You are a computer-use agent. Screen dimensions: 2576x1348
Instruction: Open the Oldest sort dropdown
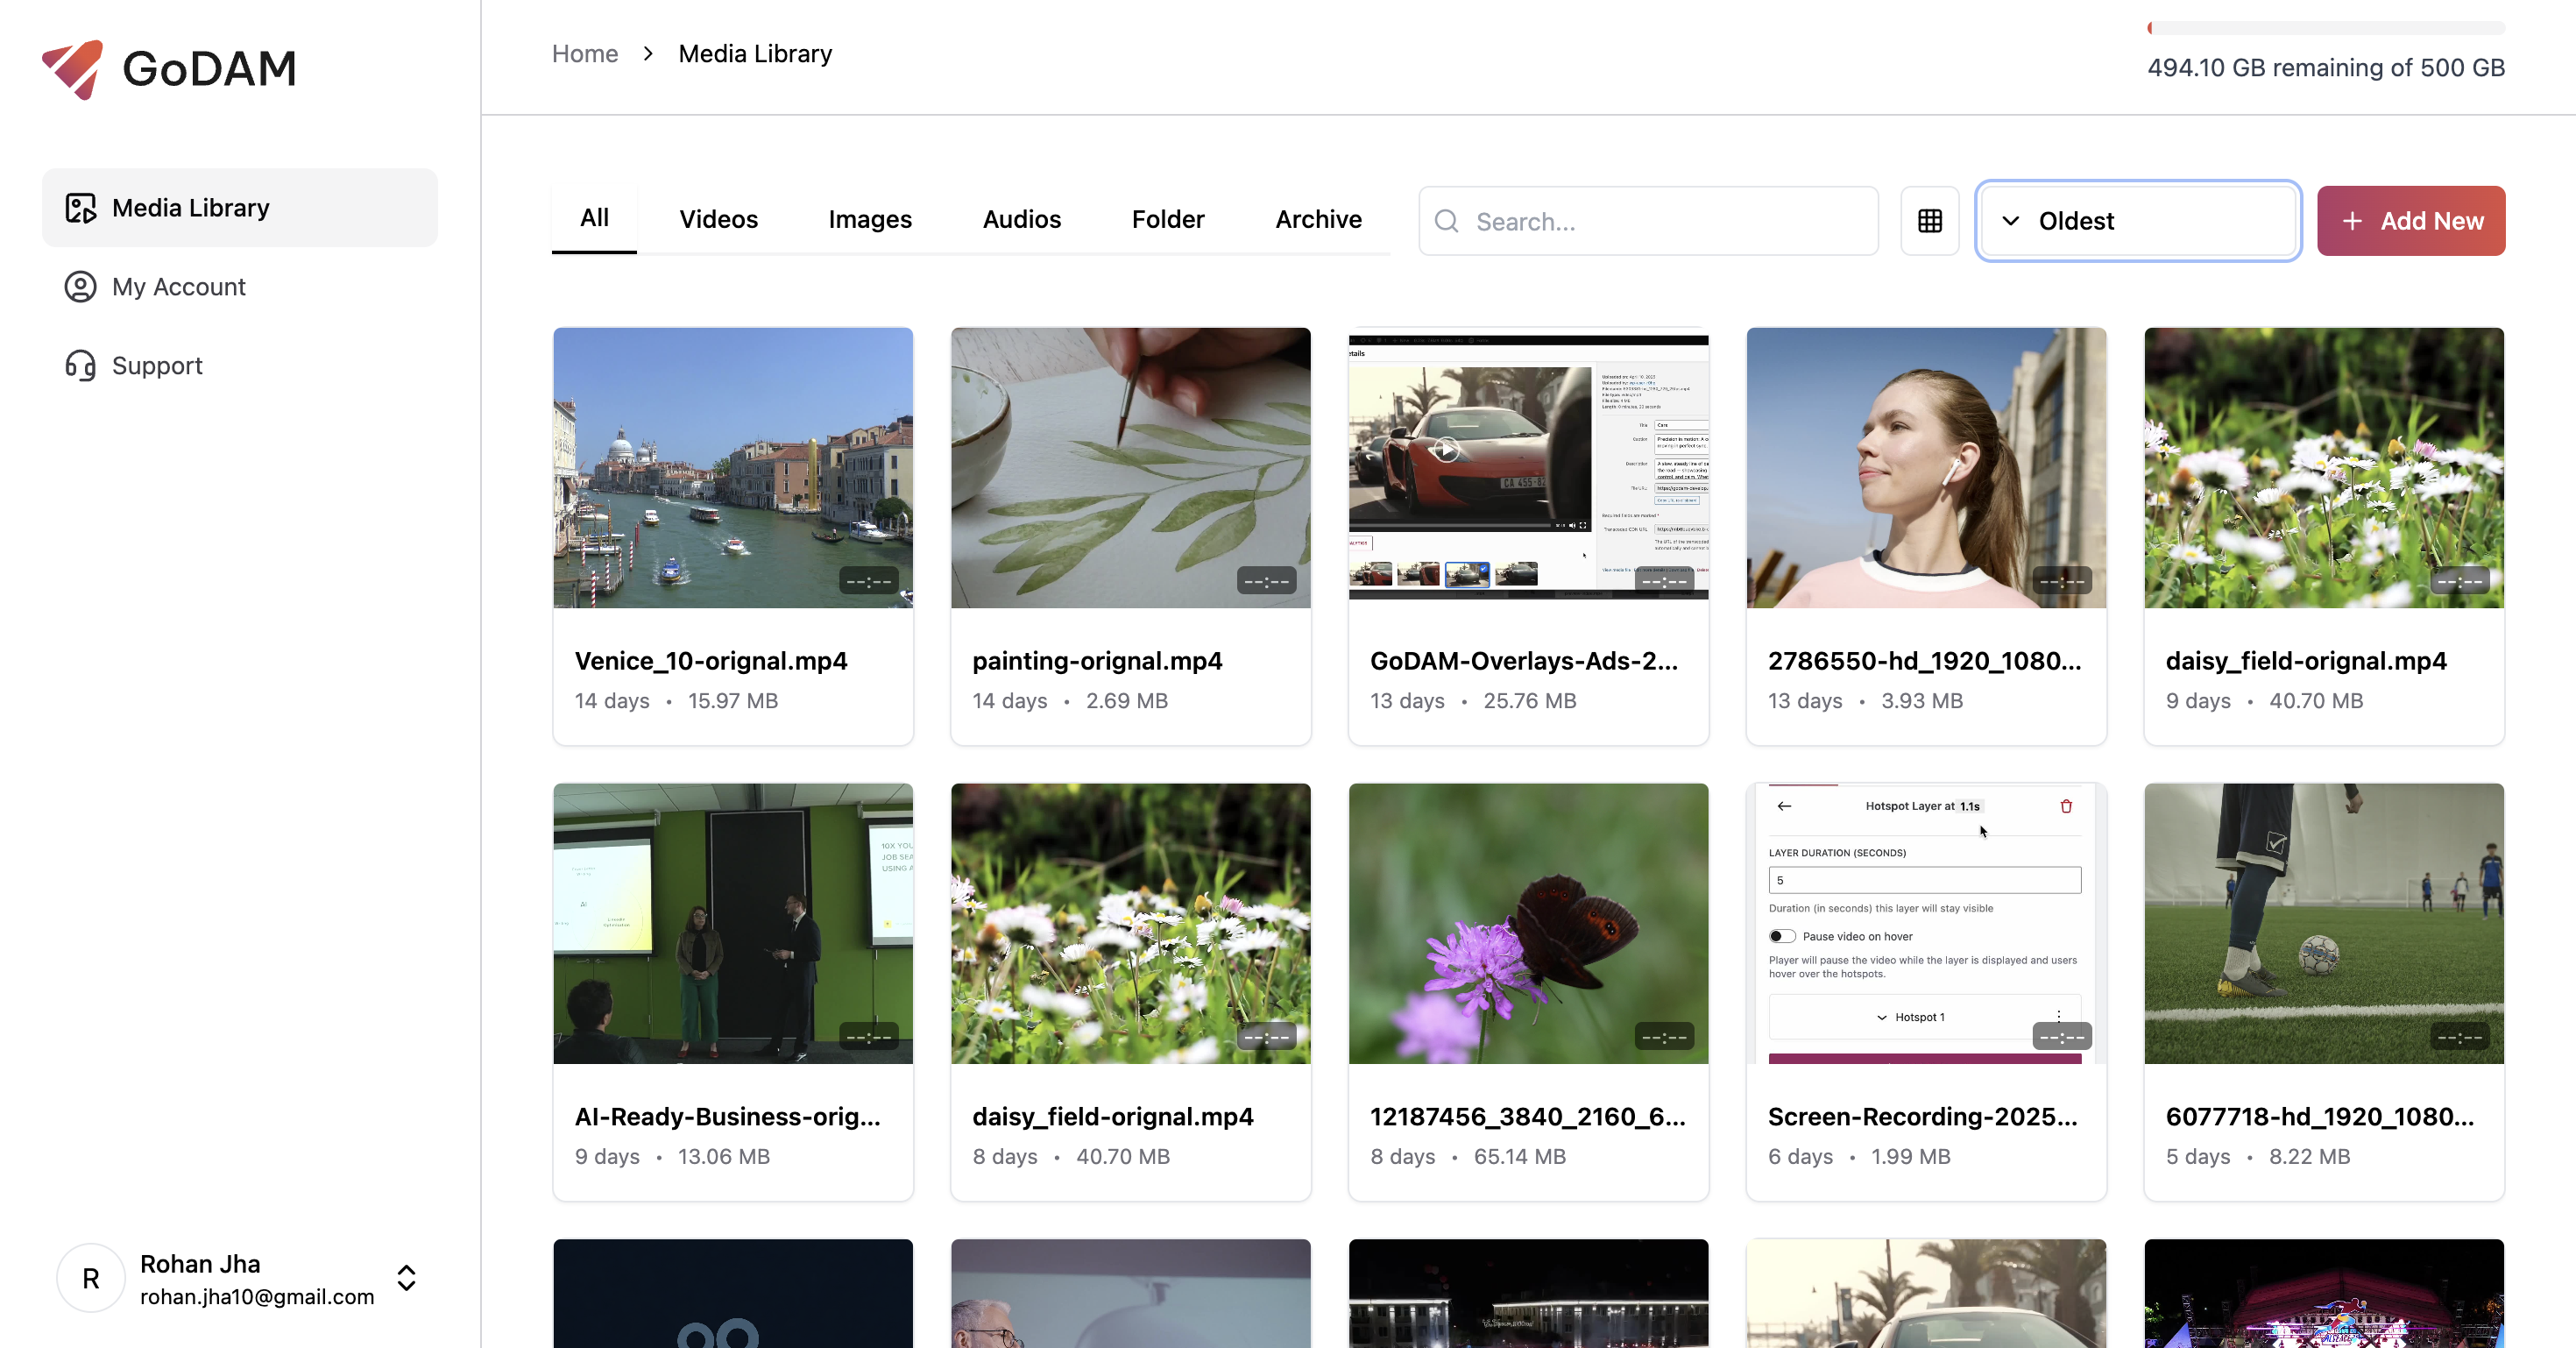coord(2138,221)
